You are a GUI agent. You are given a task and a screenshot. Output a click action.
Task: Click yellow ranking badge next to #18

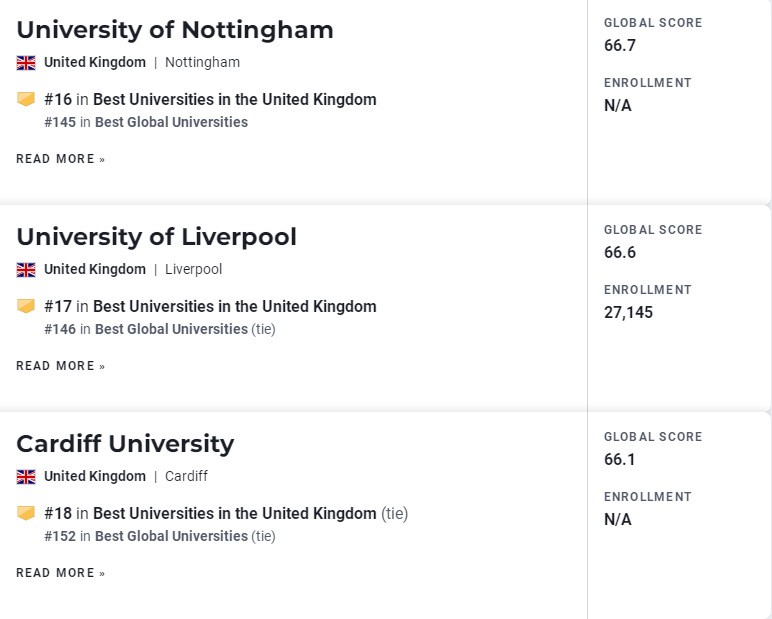(x=26, y=513)
